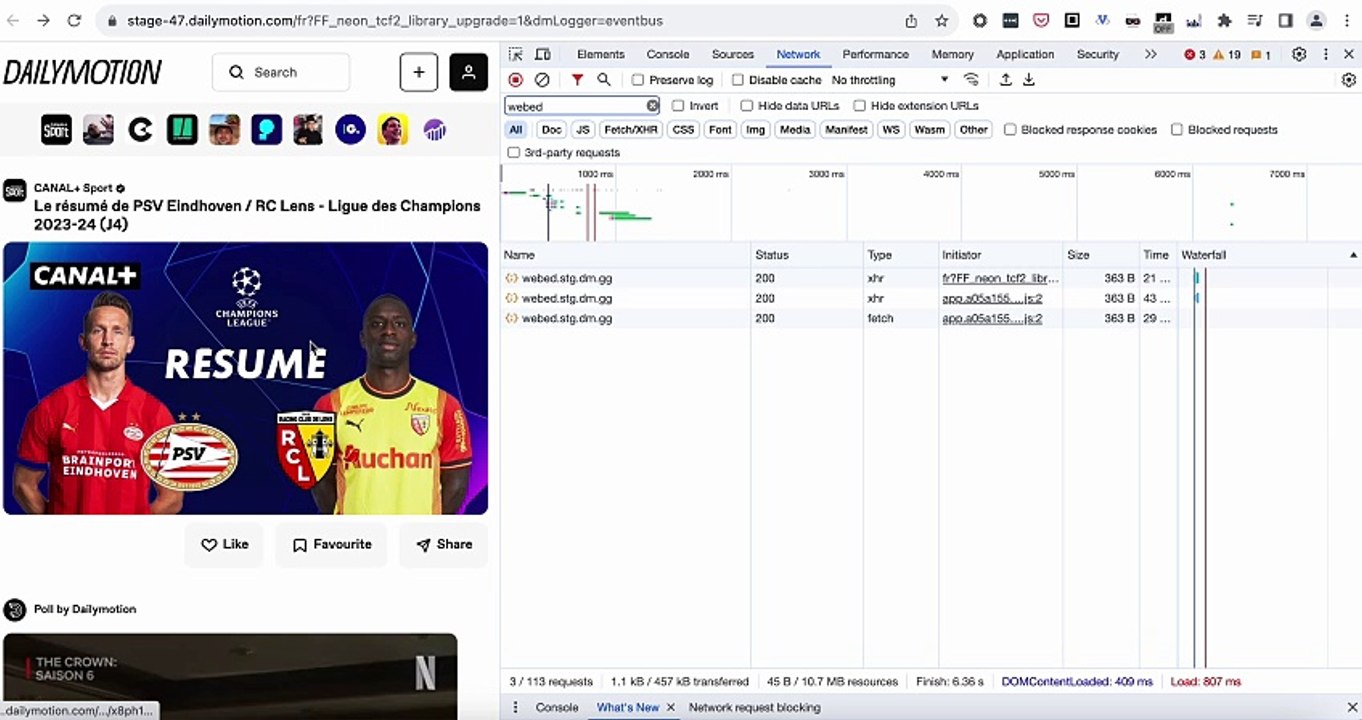
Task: Check 3rd-party requests
Action: tap(514, 153)
